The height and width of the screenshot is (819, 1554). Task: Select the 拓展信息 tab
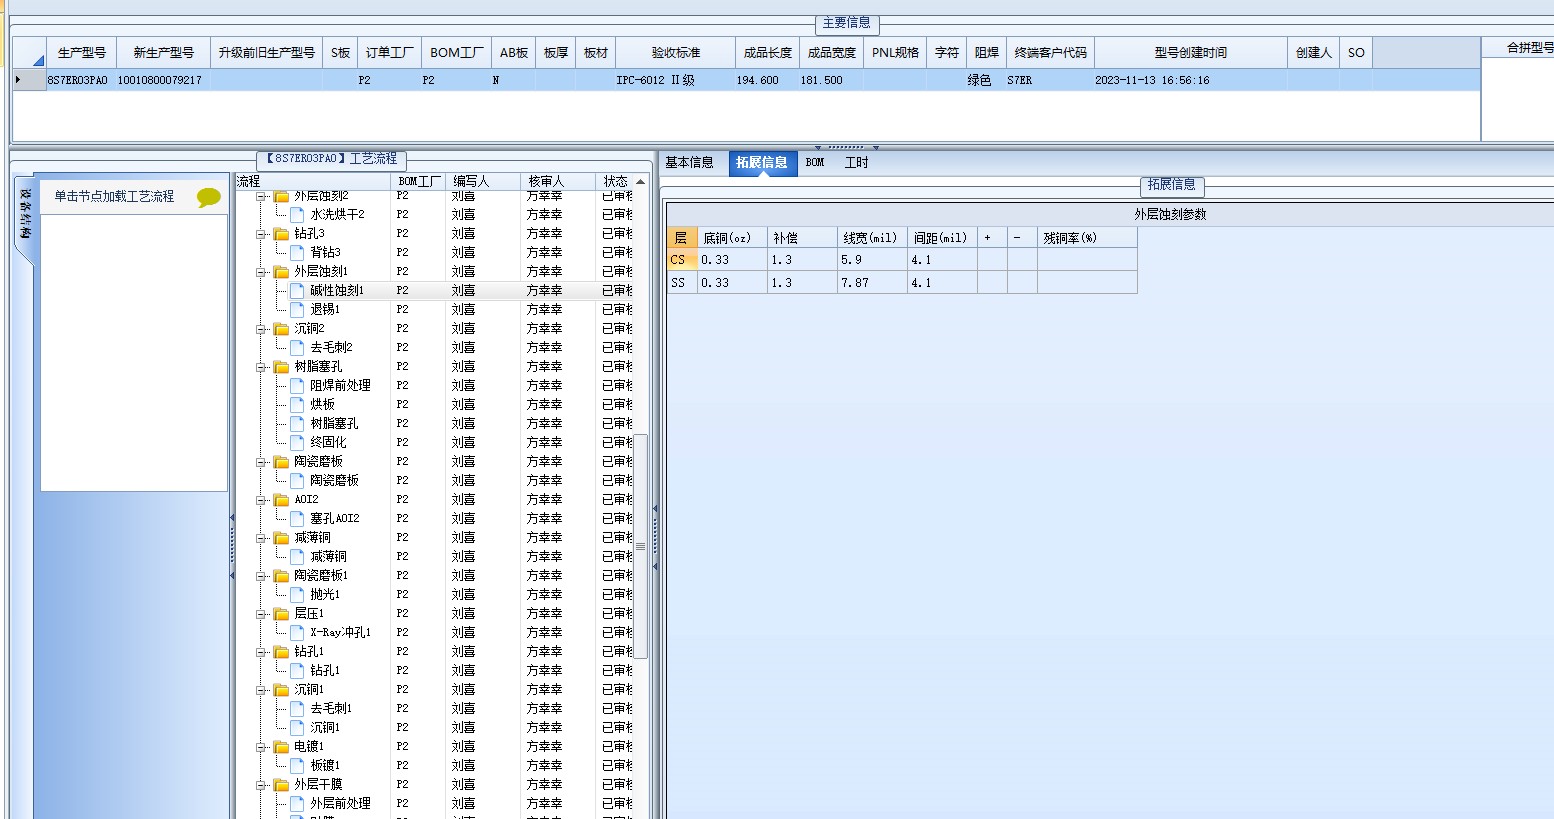coord(762,162)
